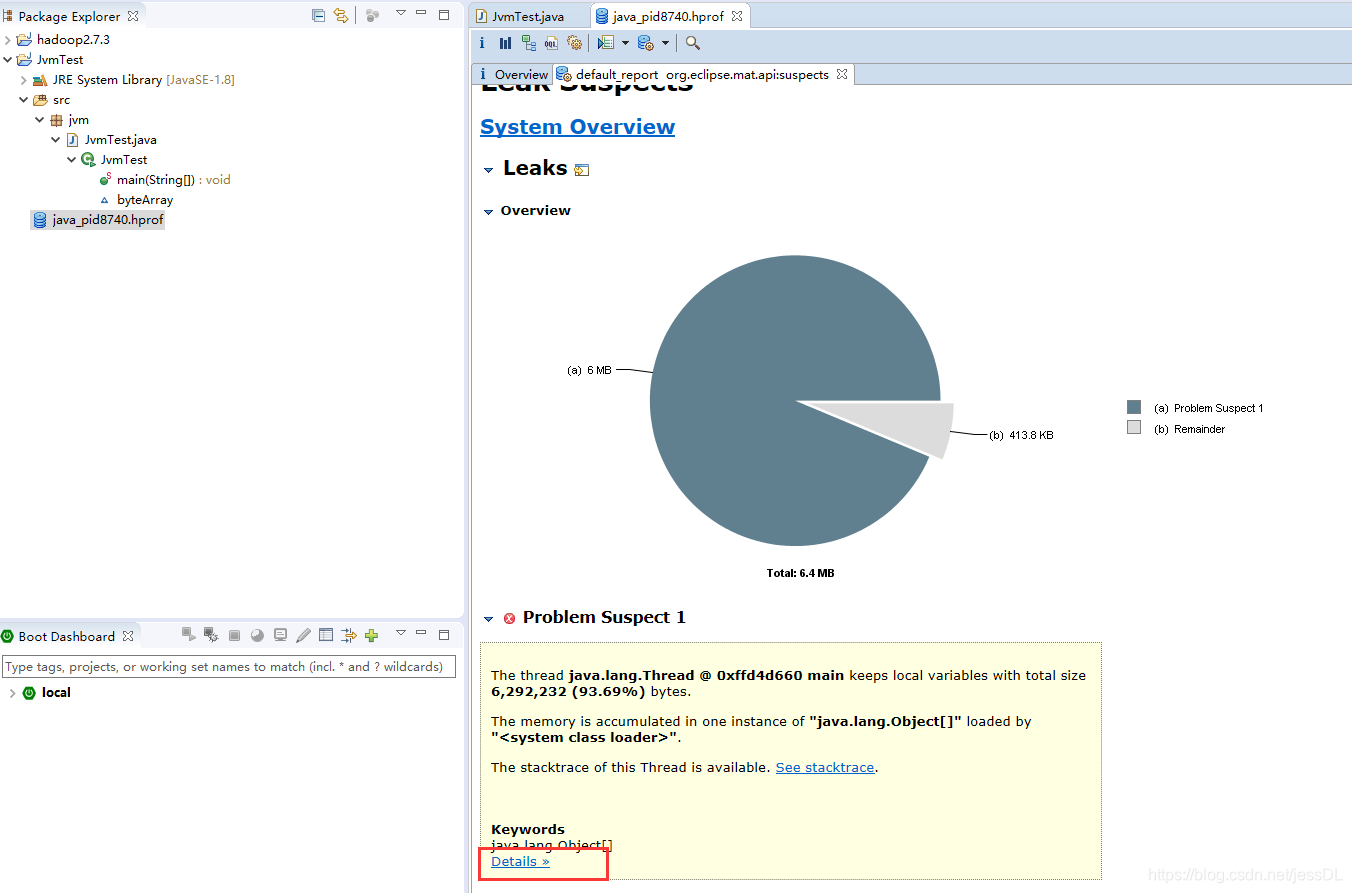Collapse the Problem Suspect 1 section
1352x893 pixels.
pyautogui.click(x=488, y=618)
